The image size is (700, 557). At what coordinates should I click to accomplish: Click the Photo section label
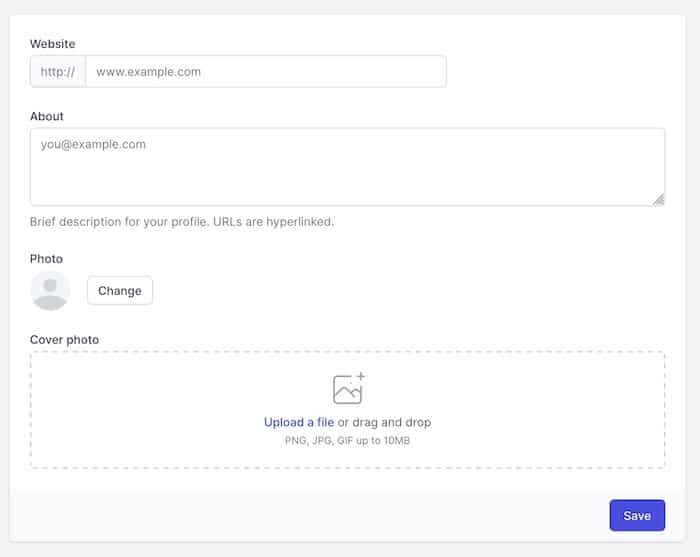coord(46,259)
